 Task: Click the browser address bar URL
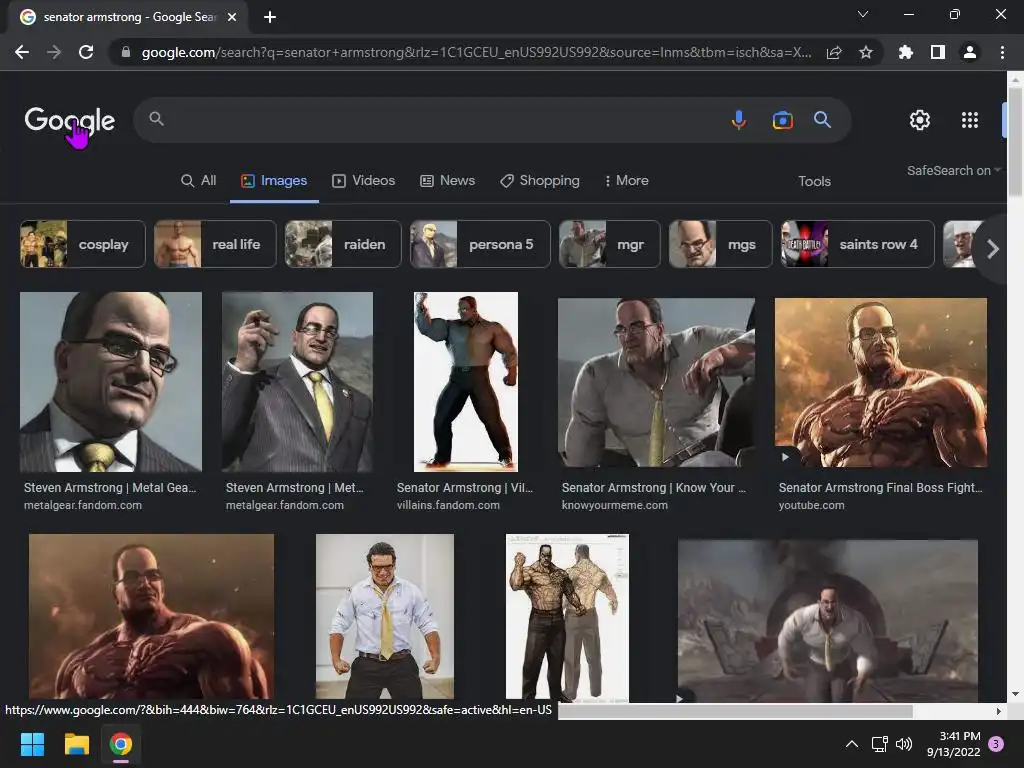click(x=476, y=52)
